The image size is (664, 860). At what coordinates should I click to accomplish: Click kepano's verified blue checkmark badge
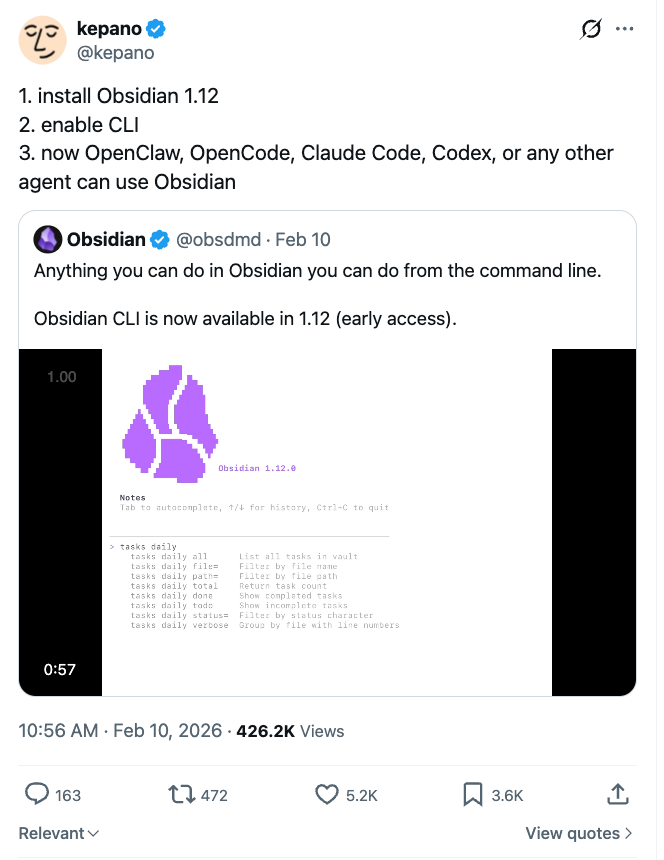153,28
